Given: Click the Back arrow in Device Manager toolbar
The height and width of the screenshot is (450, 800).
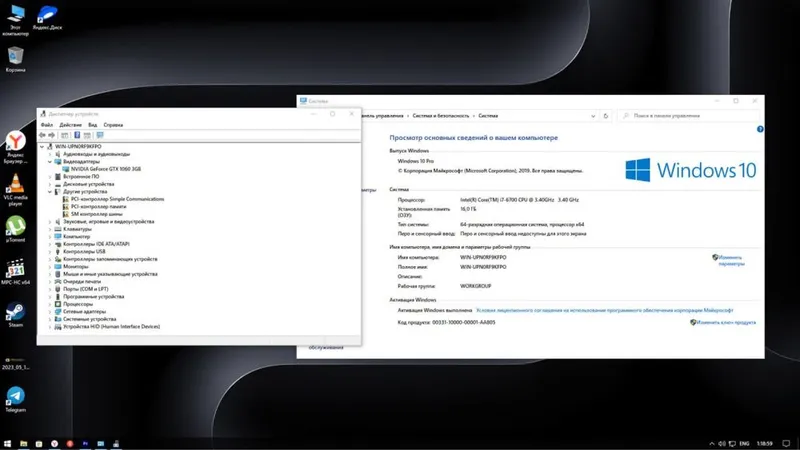Looking at the screenshot, I should tap(42, 135).
